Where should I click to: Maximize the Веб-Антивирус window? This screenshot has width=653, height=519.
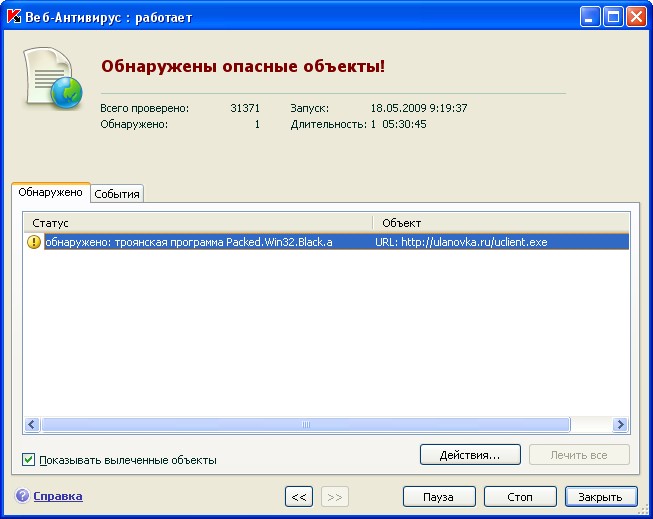(x=613, y=16)
